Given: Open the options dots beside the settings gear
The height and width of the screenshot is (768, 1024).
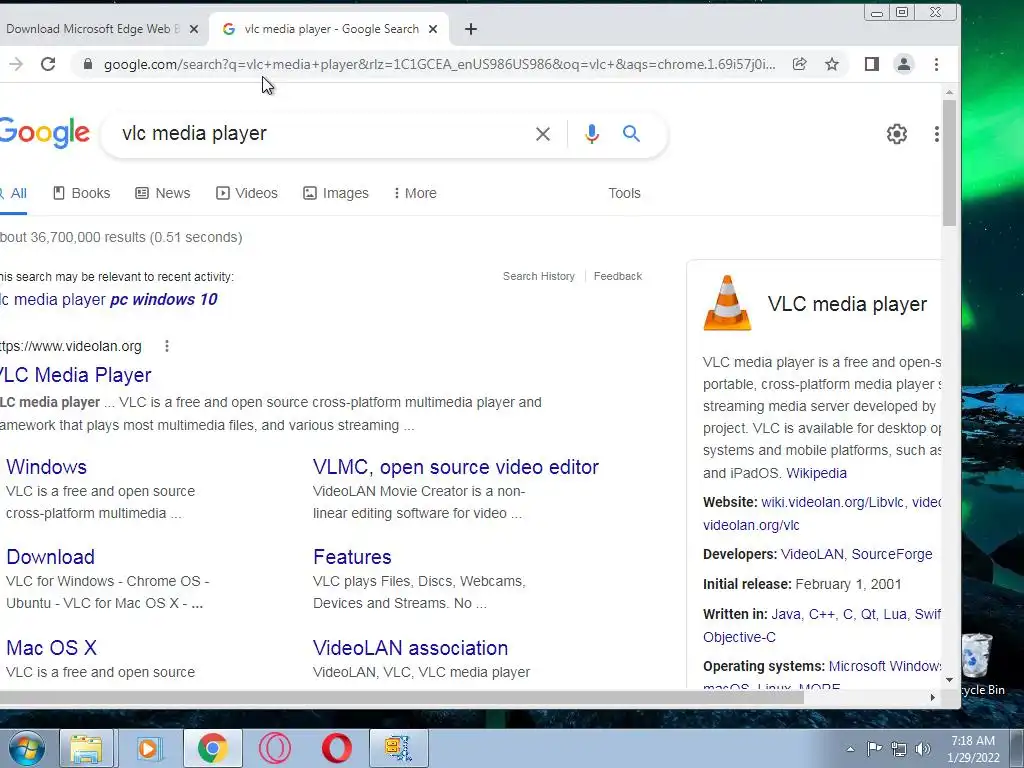Looking at the screenshot, I should click(x=936, y=134).
